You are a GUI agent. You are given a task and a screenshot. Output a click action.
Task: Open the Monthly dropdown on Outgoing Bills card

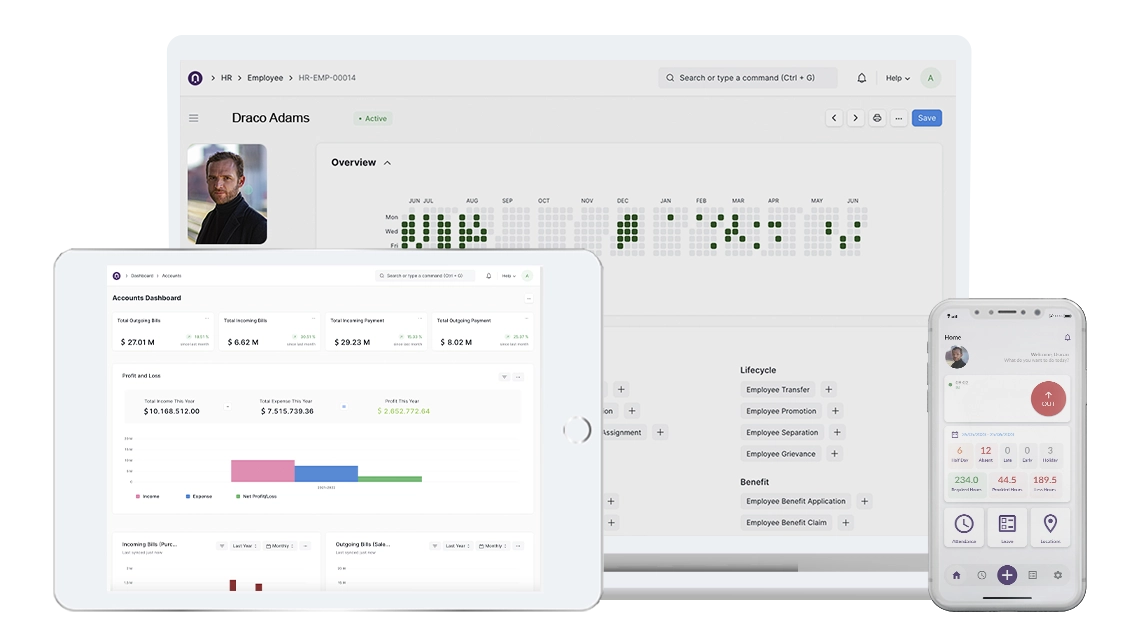click(492, 545)
